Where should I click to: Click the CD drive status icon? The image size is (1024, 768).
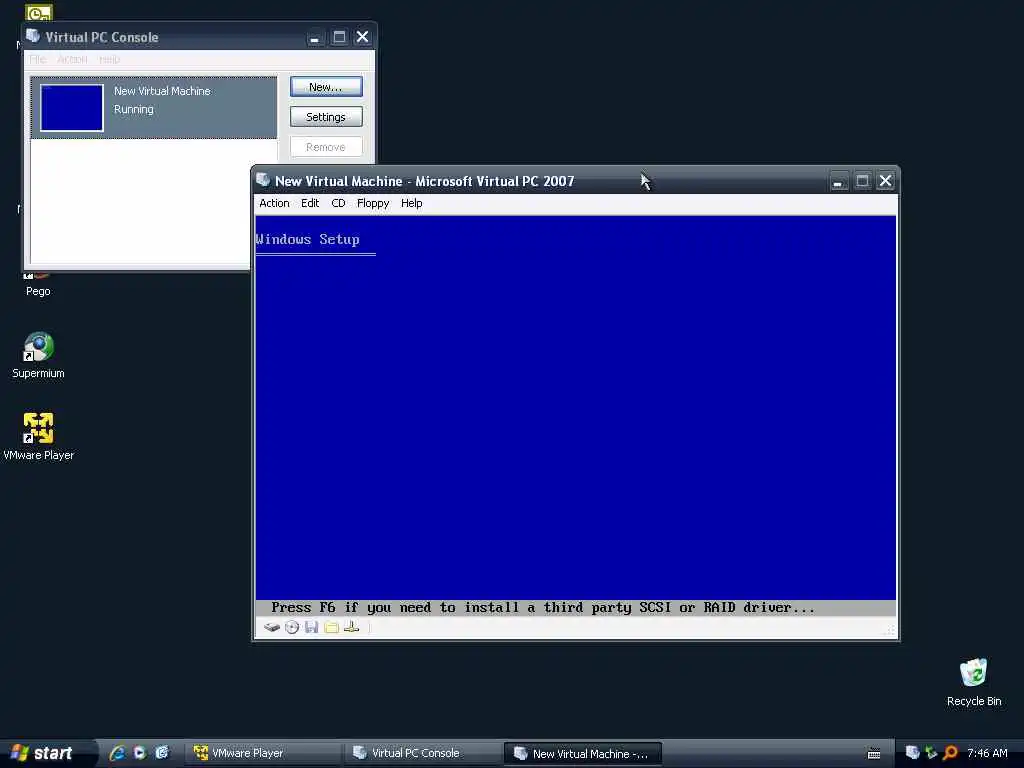(x=292, y=628)
